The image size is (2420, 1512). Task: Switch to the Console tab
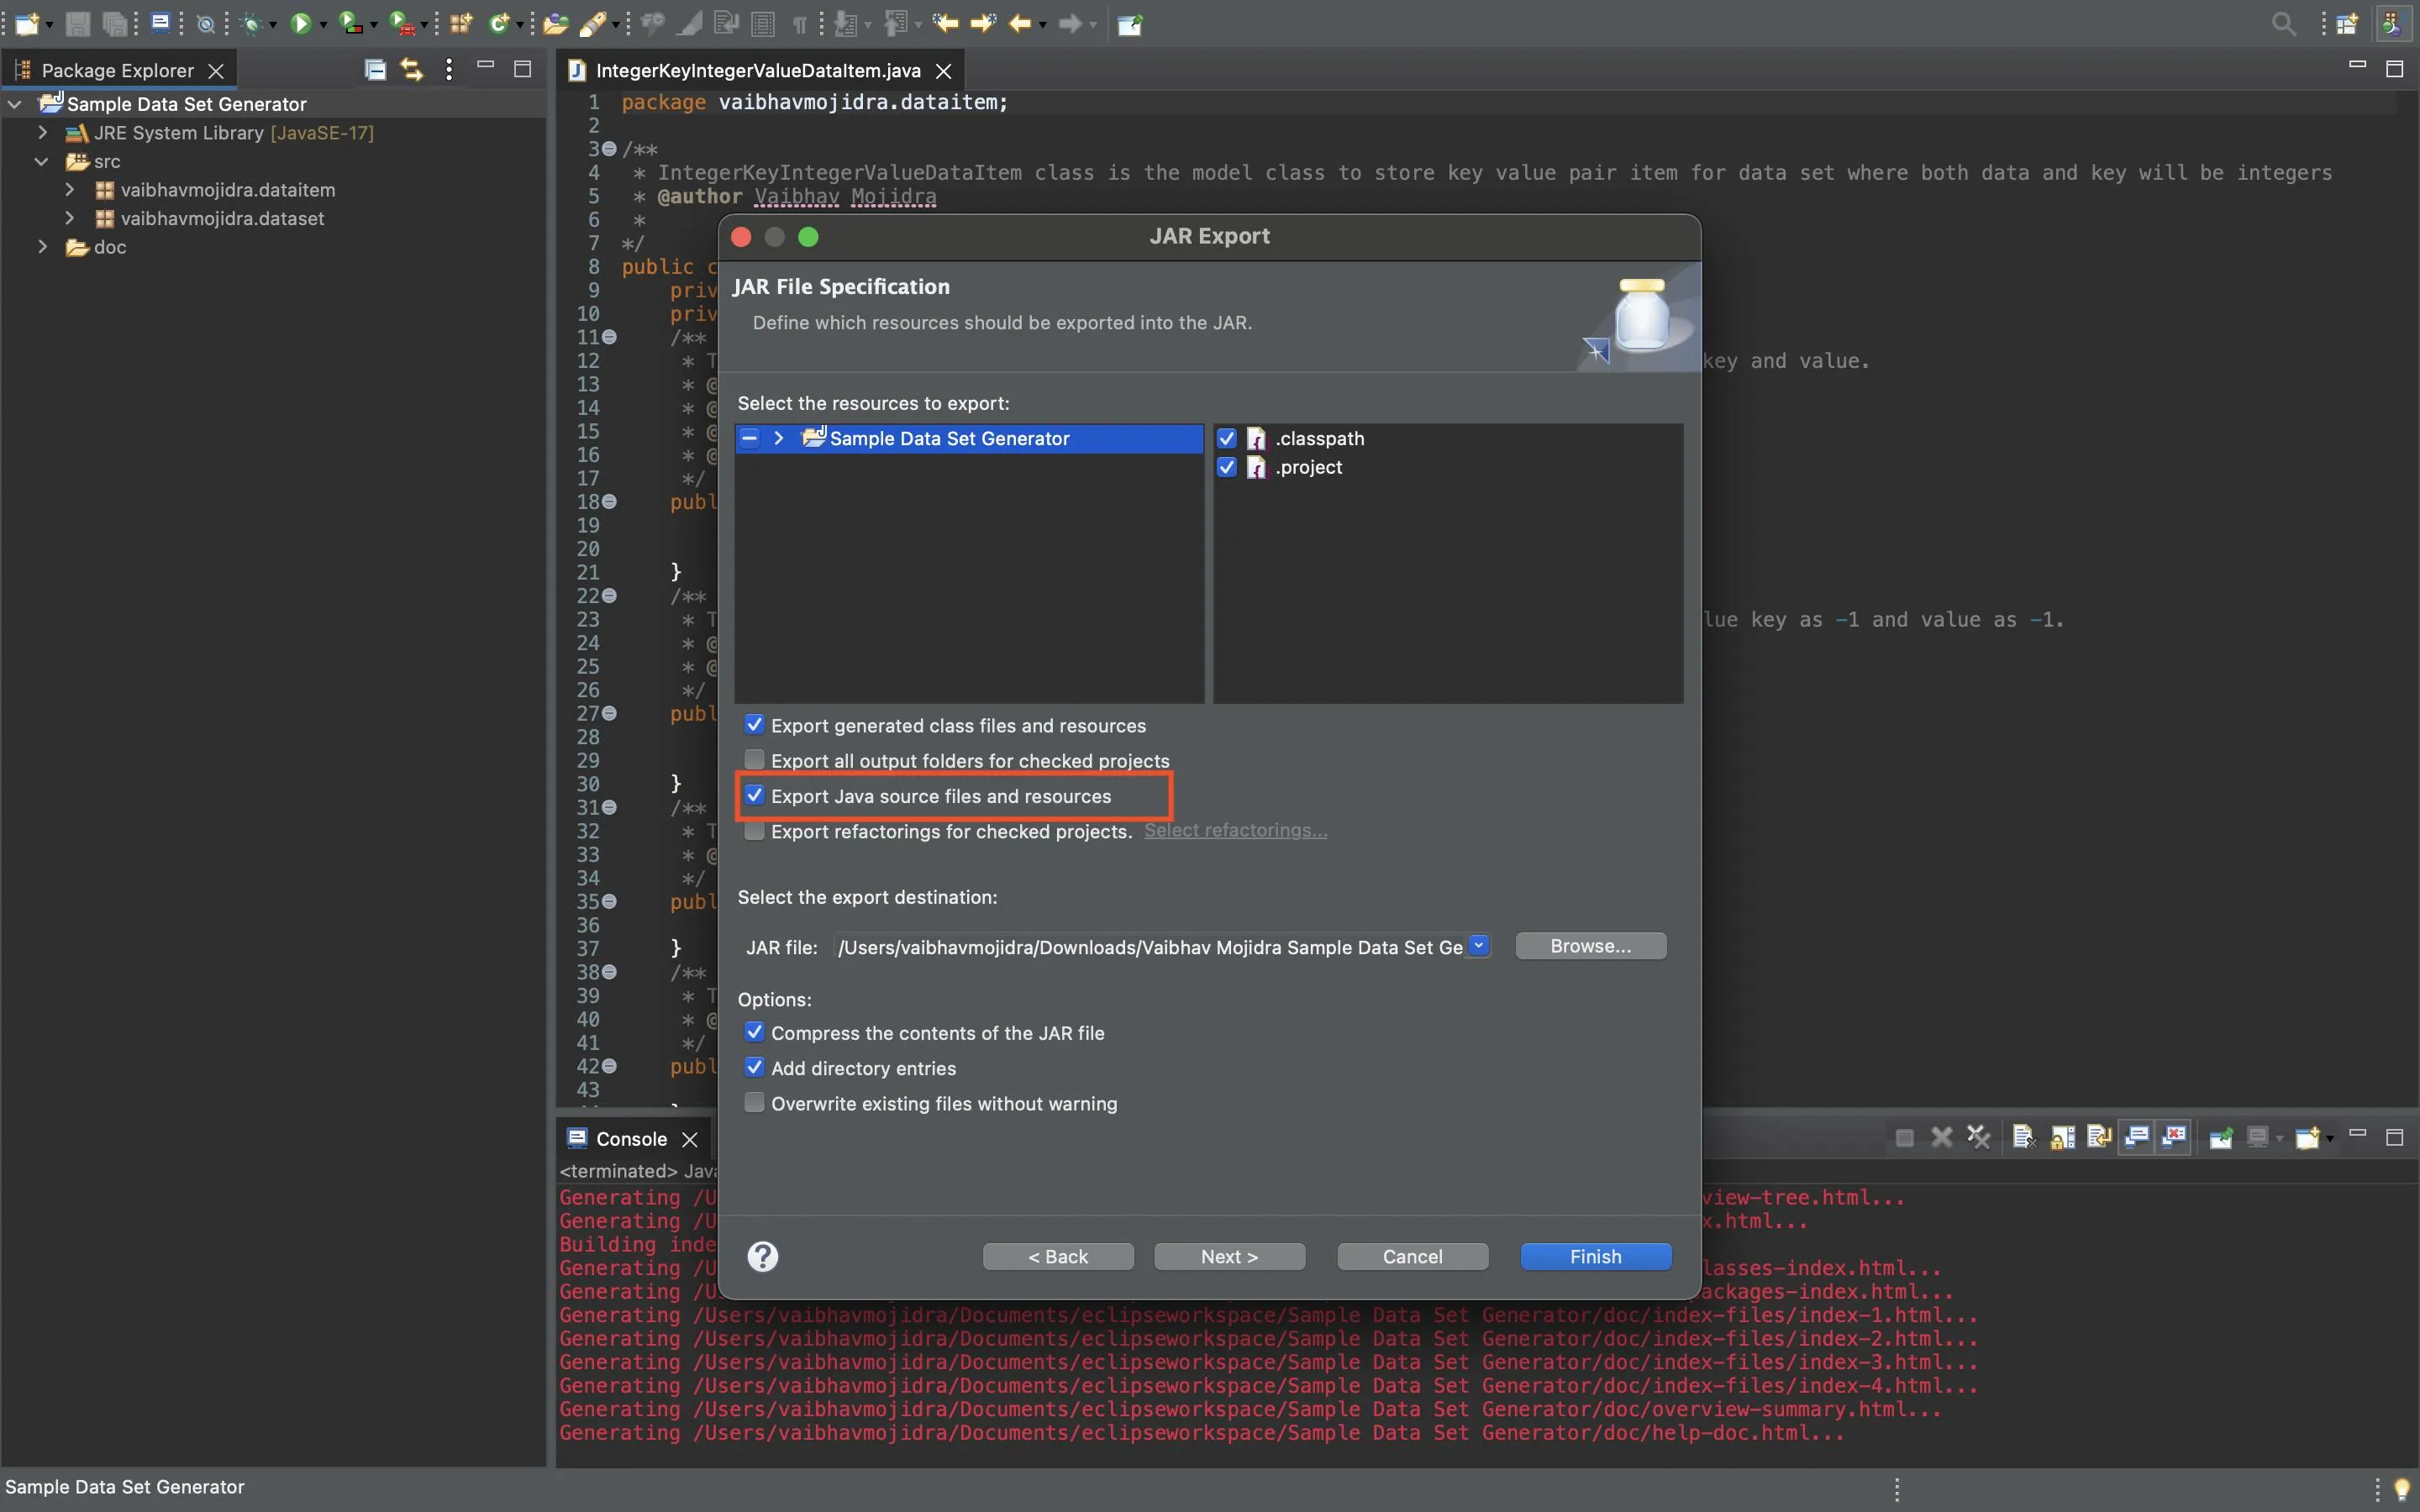[630, 1139]
